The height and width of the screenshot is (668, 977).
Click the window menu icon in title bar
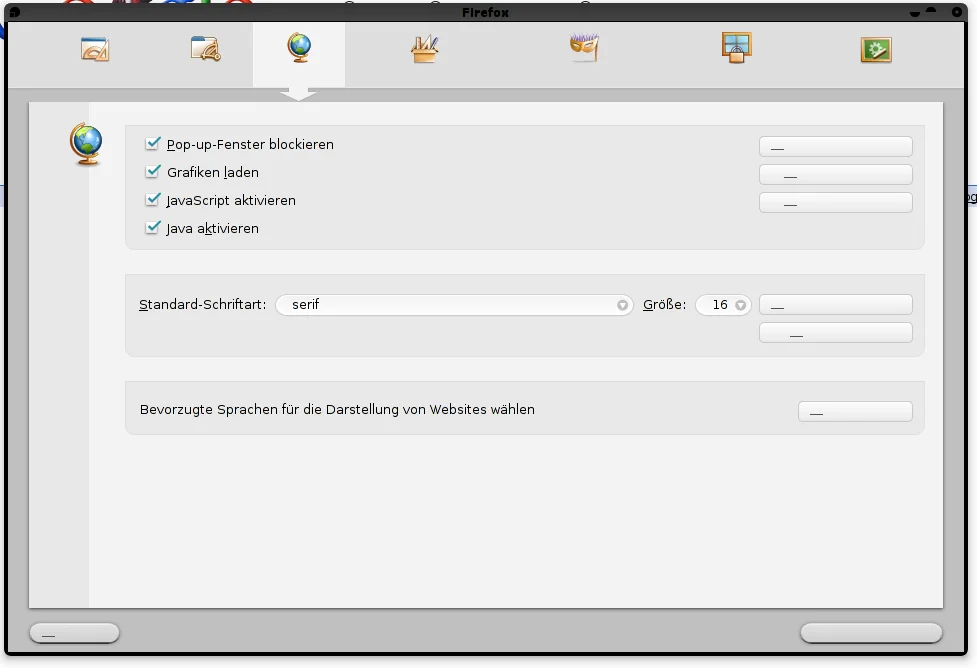point(14,12)
